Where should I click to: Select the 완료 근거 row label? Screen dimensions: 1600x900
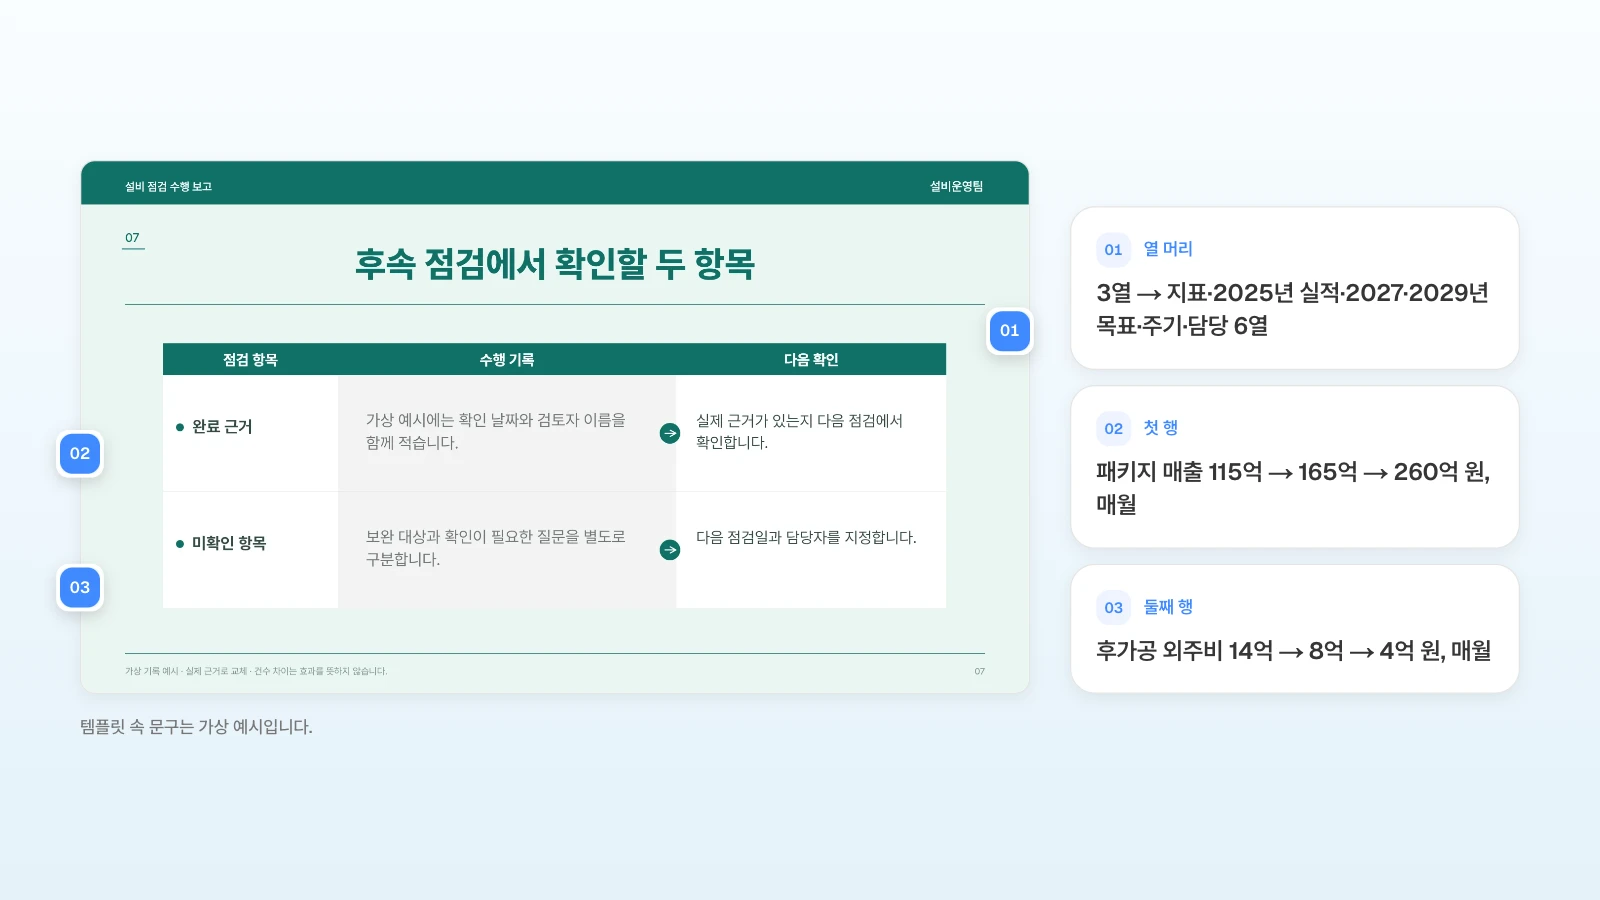tap(222, 427)
